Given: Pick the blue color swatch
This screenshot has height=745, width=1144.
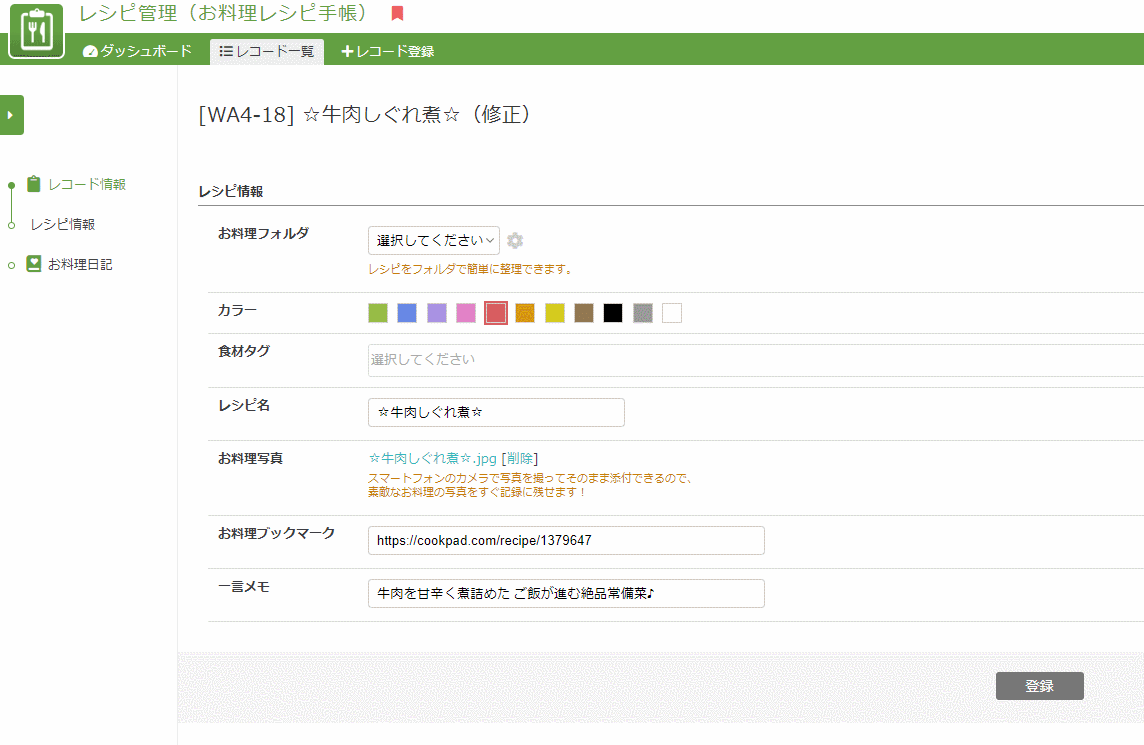Looking at the screenshot, I should coord(407,313).
